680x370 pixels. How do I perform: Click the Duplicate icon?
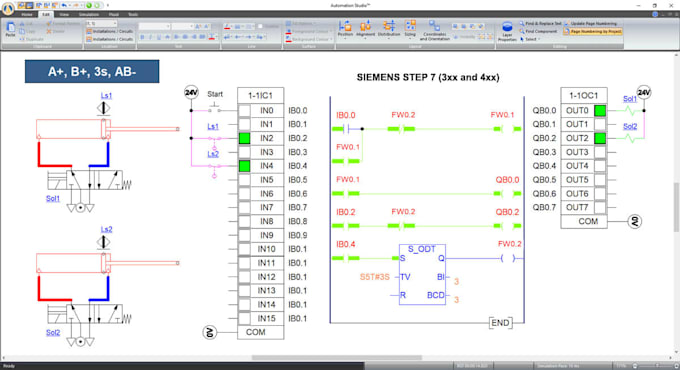tap(22, 39)
